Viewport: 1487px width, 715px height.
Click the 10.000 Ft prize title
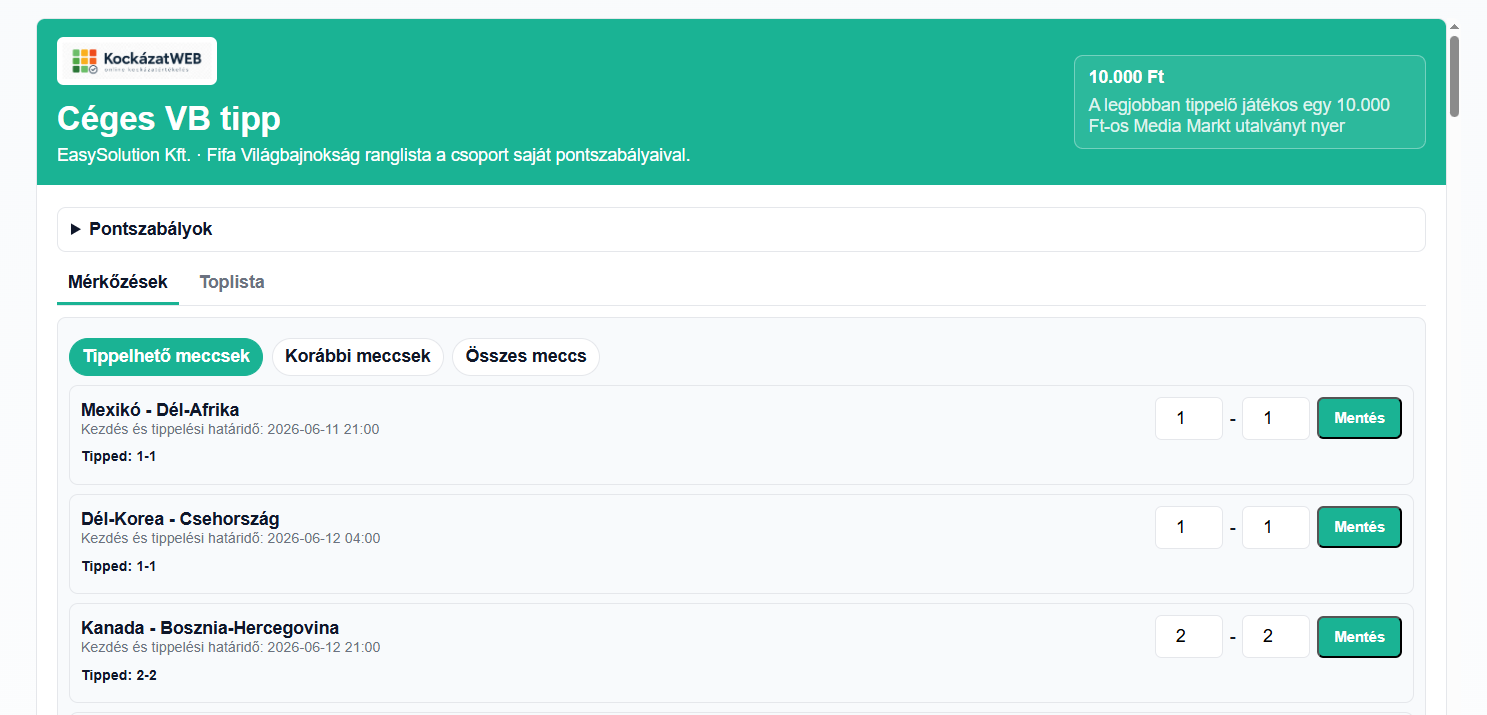point(1126,77)
